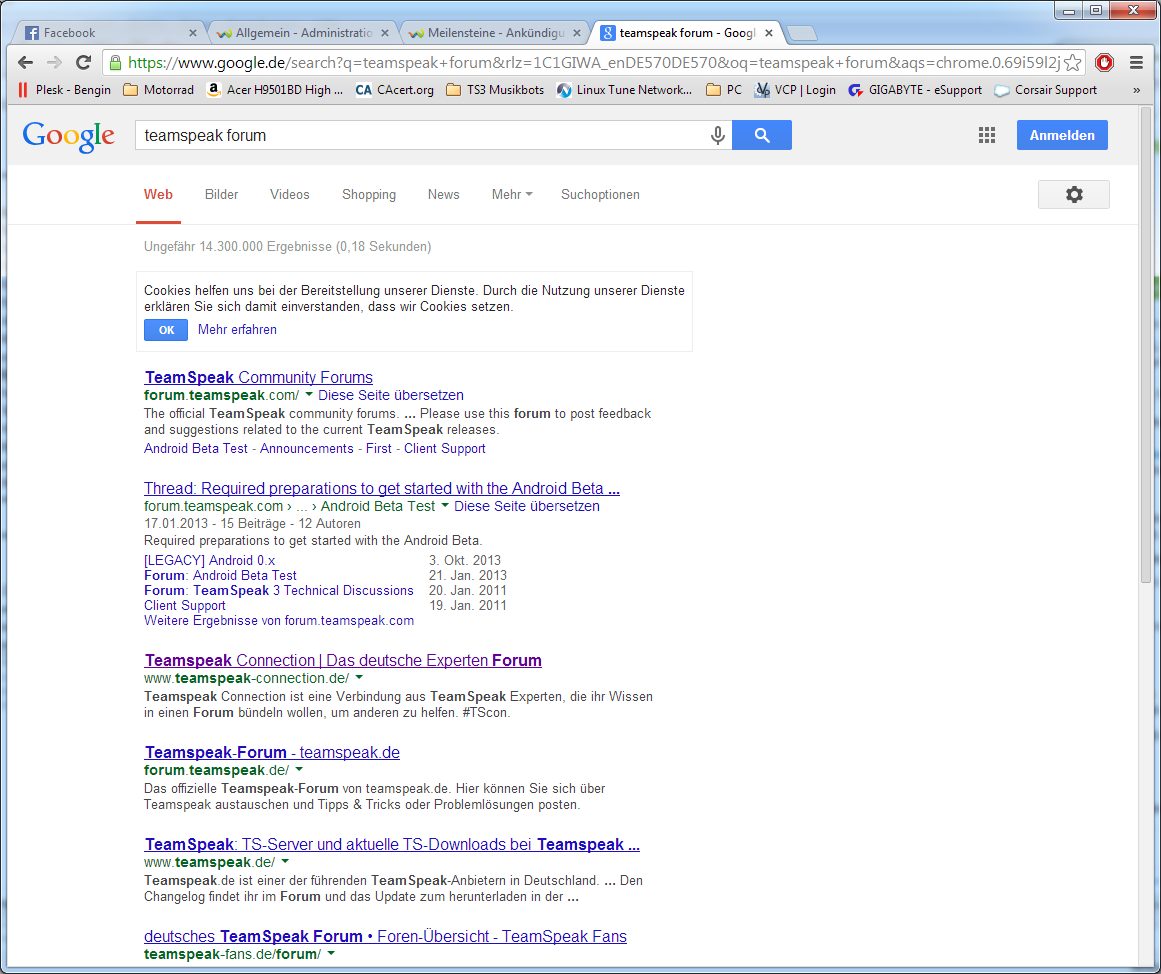Open the Chrome menu hamburger icon
Image resolution: width=1161 pixels, height=974 pixels.
[x=1136, y=62]
